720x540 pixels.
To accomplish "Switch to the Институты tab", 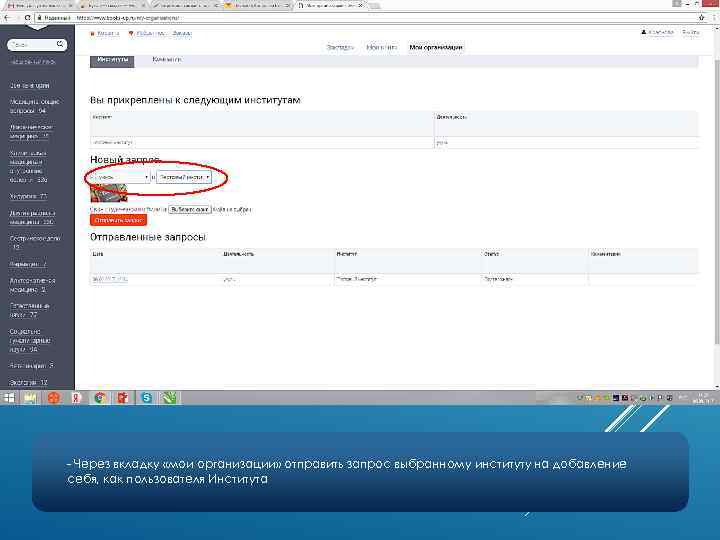I will 112,60.
